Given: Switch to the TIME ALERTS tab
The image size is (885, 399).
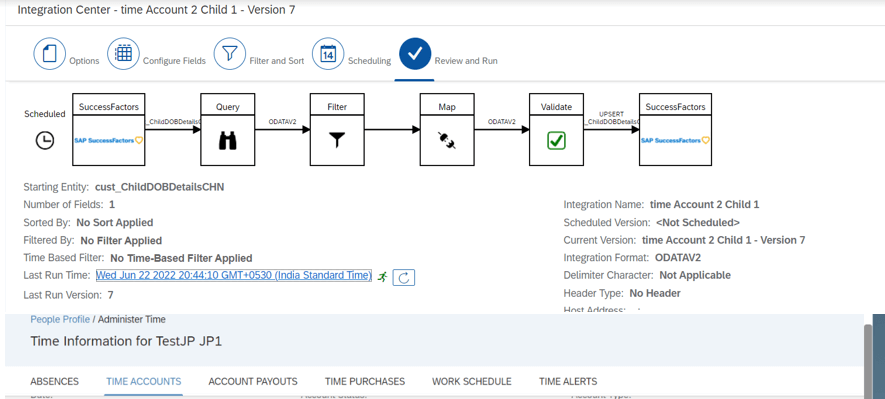Looking at the screenshot, I should (x=568, y=382).
